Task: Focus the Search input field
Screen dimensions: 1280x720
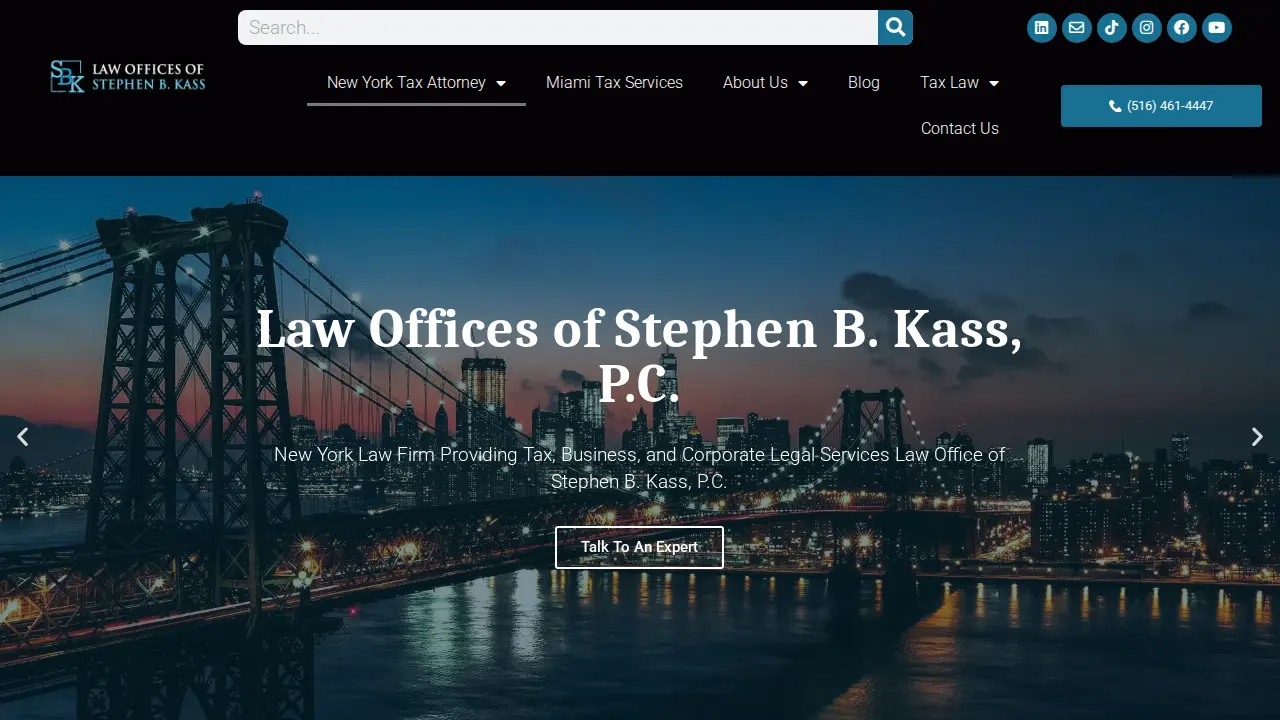Action: tap(558, 27)
